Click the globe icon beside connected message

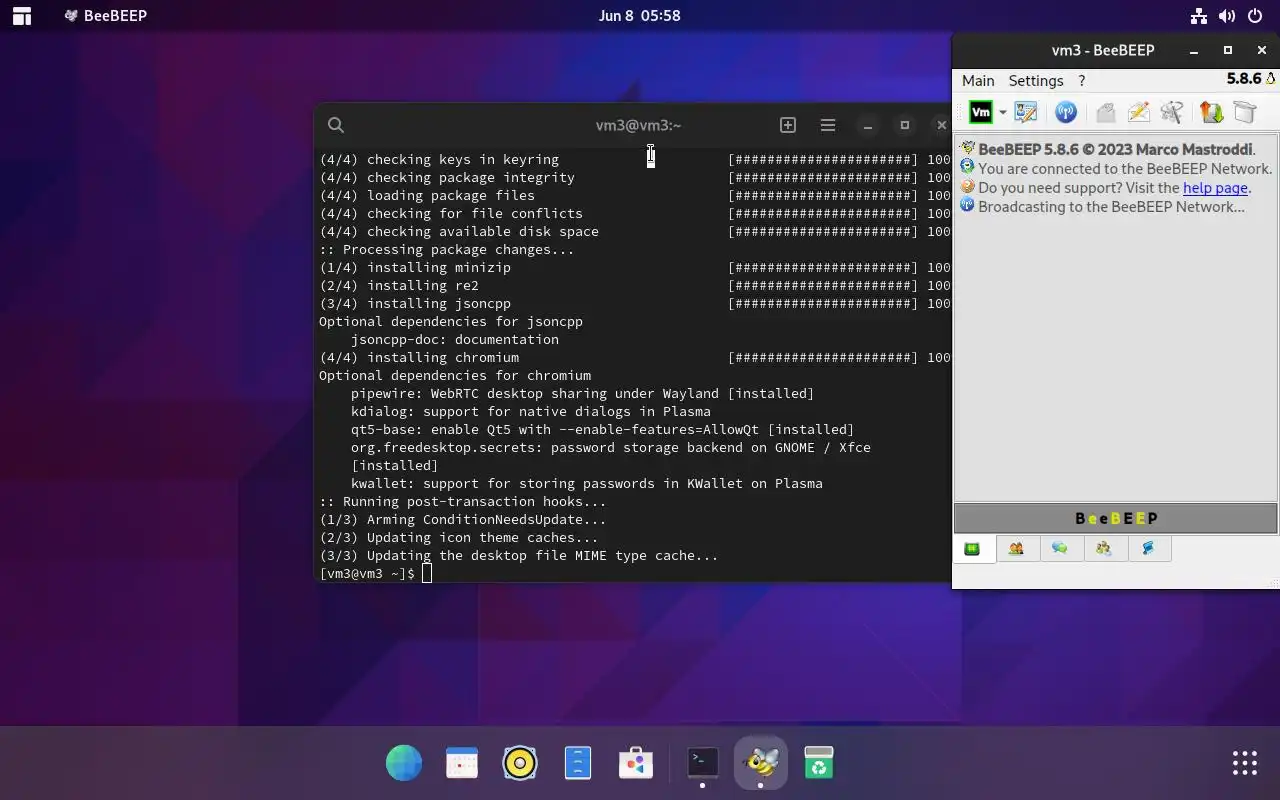coord(968,168)
